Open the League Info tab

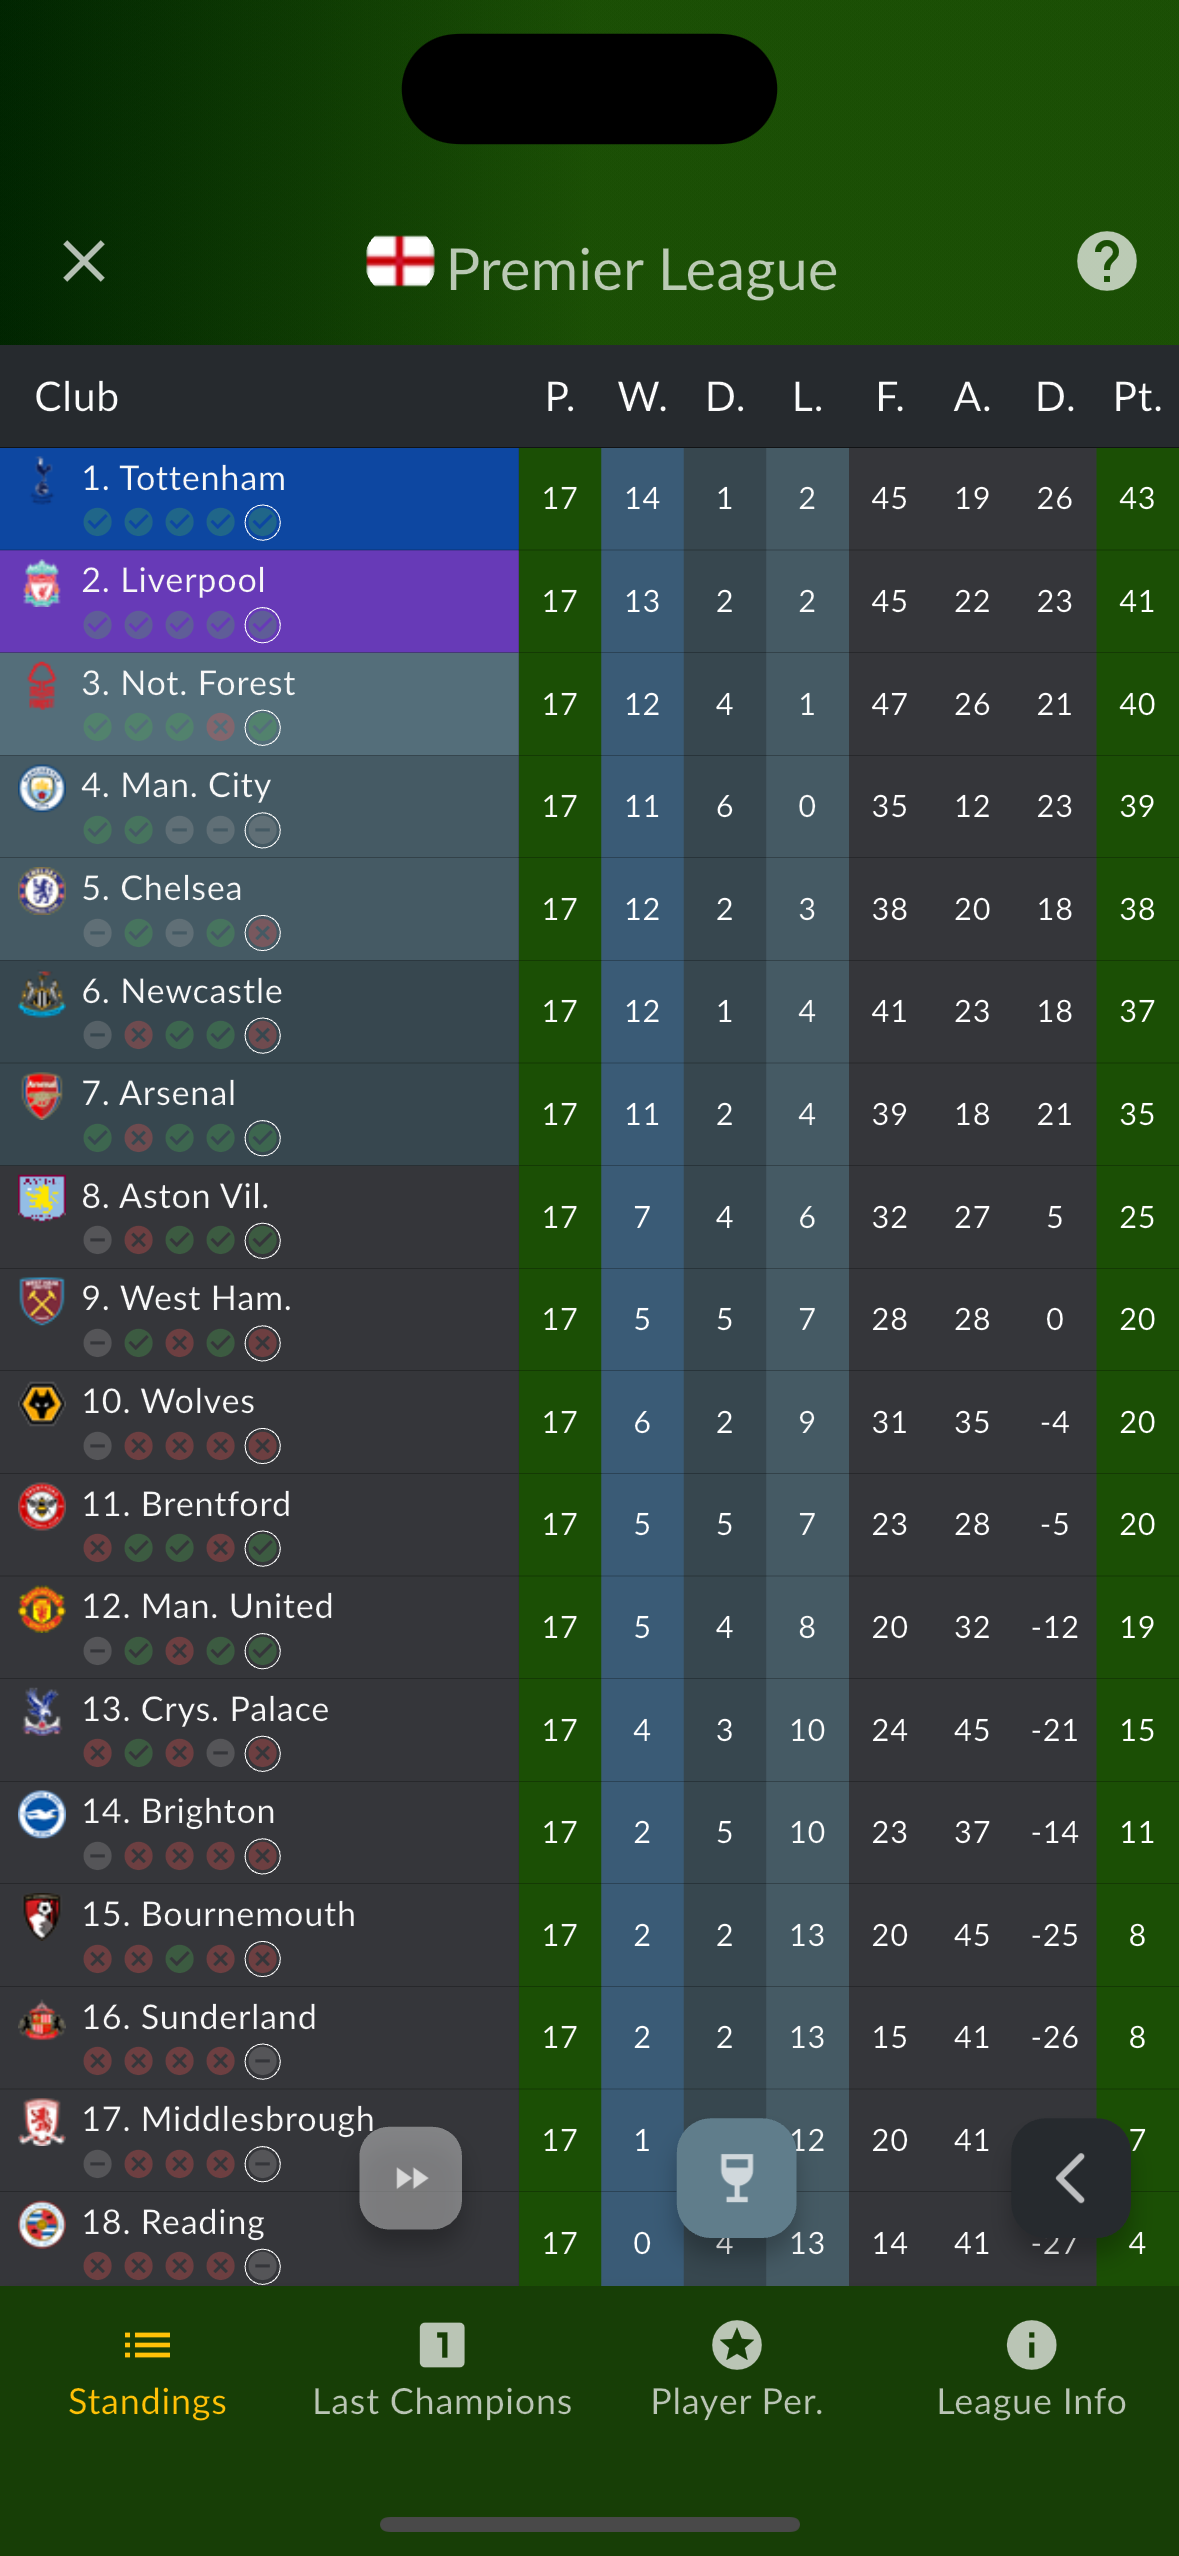point(1031,2370)
